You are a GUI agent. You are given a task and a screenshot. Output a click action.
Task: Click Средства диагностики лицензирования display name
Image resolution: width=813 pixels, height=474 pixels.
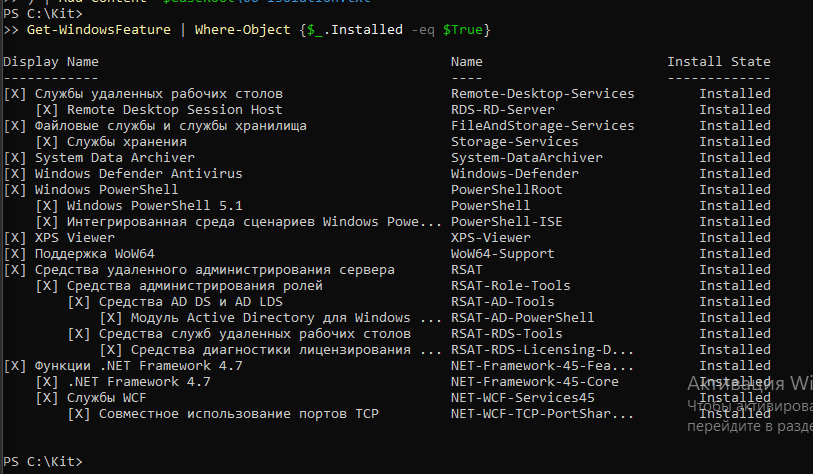tap(286, 350)
